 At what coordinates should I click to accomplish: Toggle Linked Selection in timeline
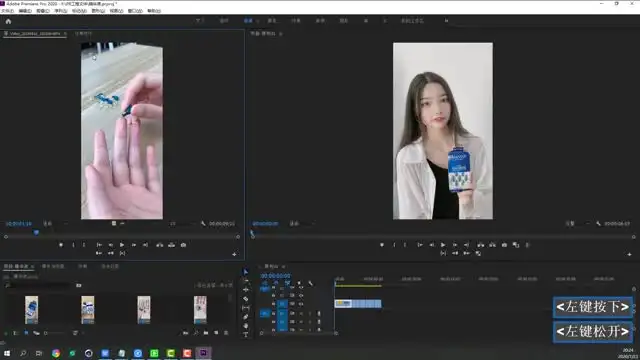(x=287, y=283)
